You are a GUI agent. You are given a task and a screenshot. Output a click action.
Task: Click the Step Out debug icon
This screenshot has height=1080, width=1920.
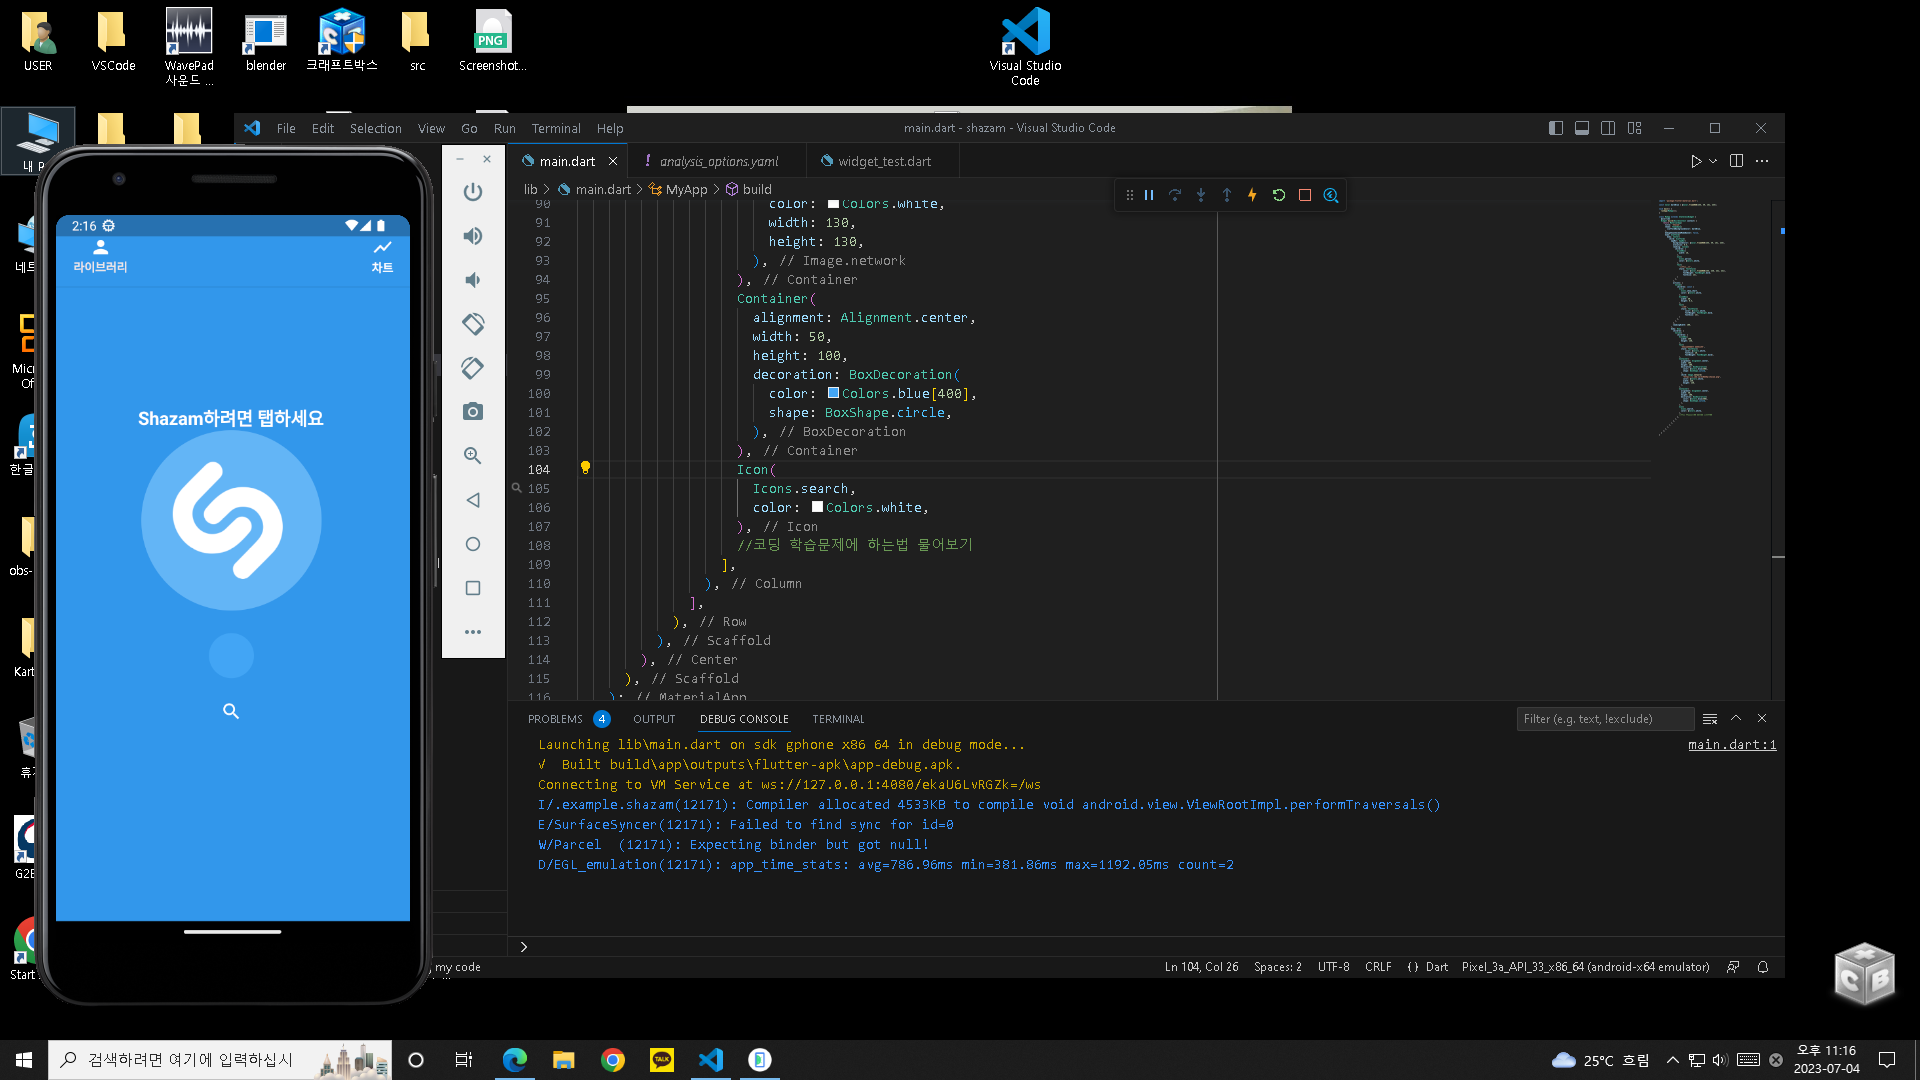pos(1227,195)
